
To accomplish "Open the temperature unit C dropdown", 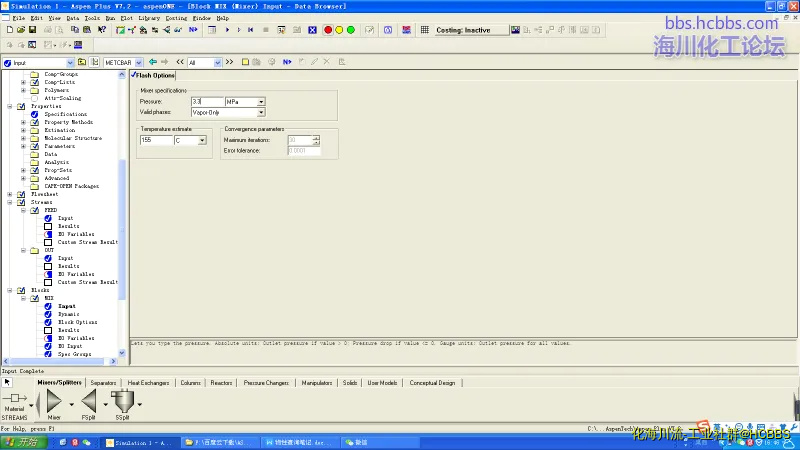I will pyautogui.click(x=202, y=140).
